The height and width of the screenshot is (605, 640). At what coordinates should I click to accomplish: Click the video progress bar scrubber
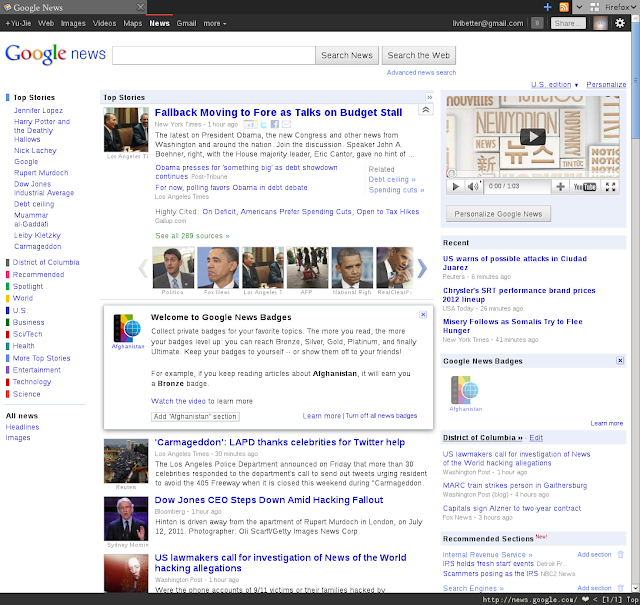[451, 173]
